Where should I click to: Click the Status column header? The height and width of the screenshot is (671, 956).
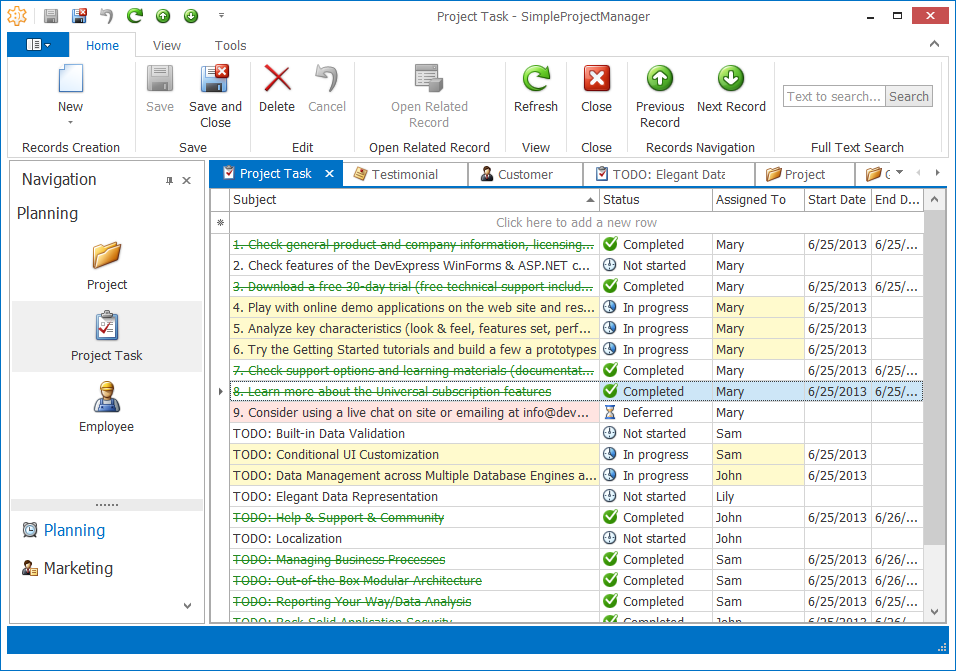(x=655, y=200)
